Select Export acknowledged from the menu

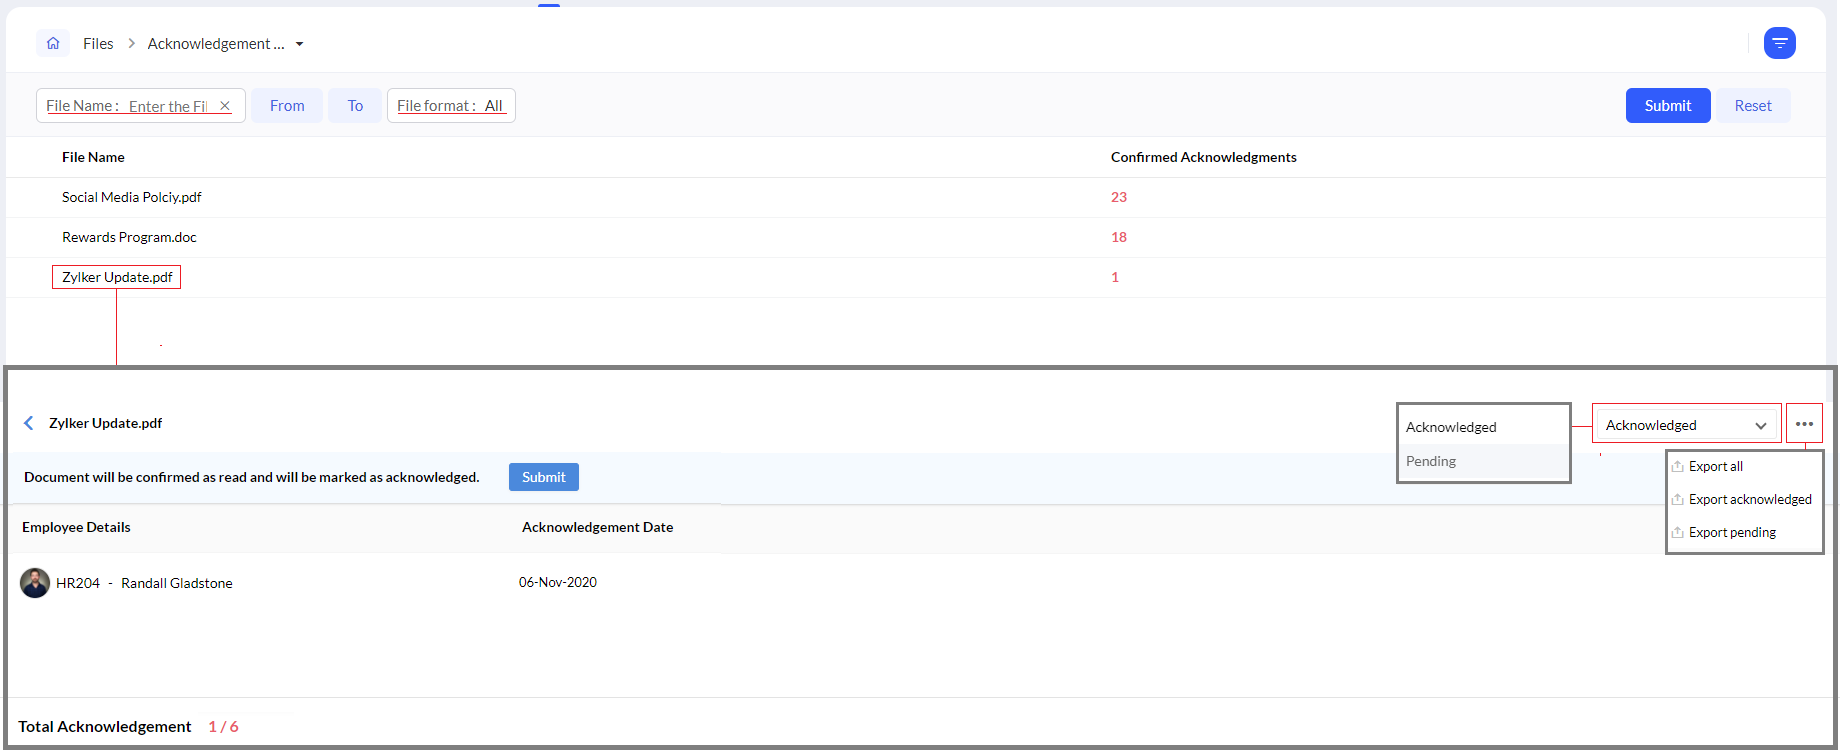(x=1750, y=500)
